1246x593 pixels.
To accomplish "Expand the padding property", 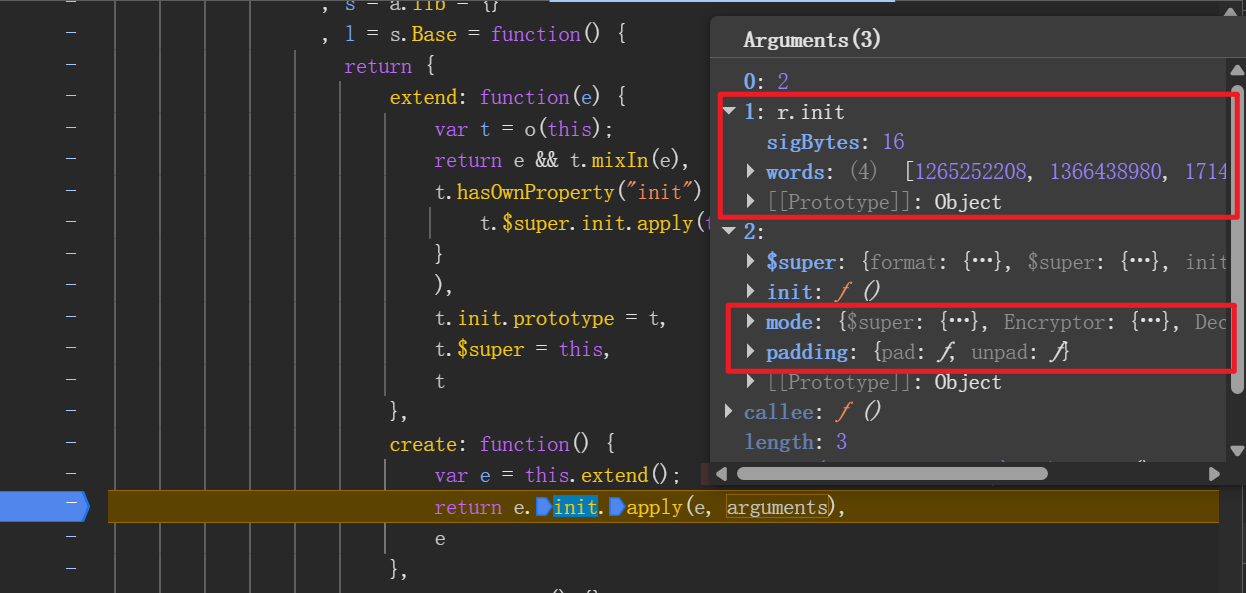I will tap(752, 352).
